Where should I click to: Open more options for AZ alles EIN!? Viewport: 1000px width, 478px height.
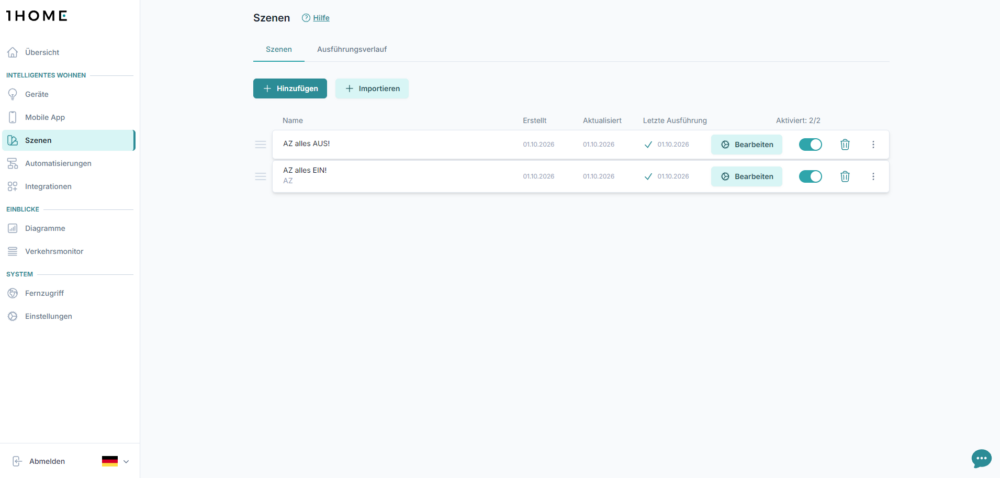coord(873,177)
